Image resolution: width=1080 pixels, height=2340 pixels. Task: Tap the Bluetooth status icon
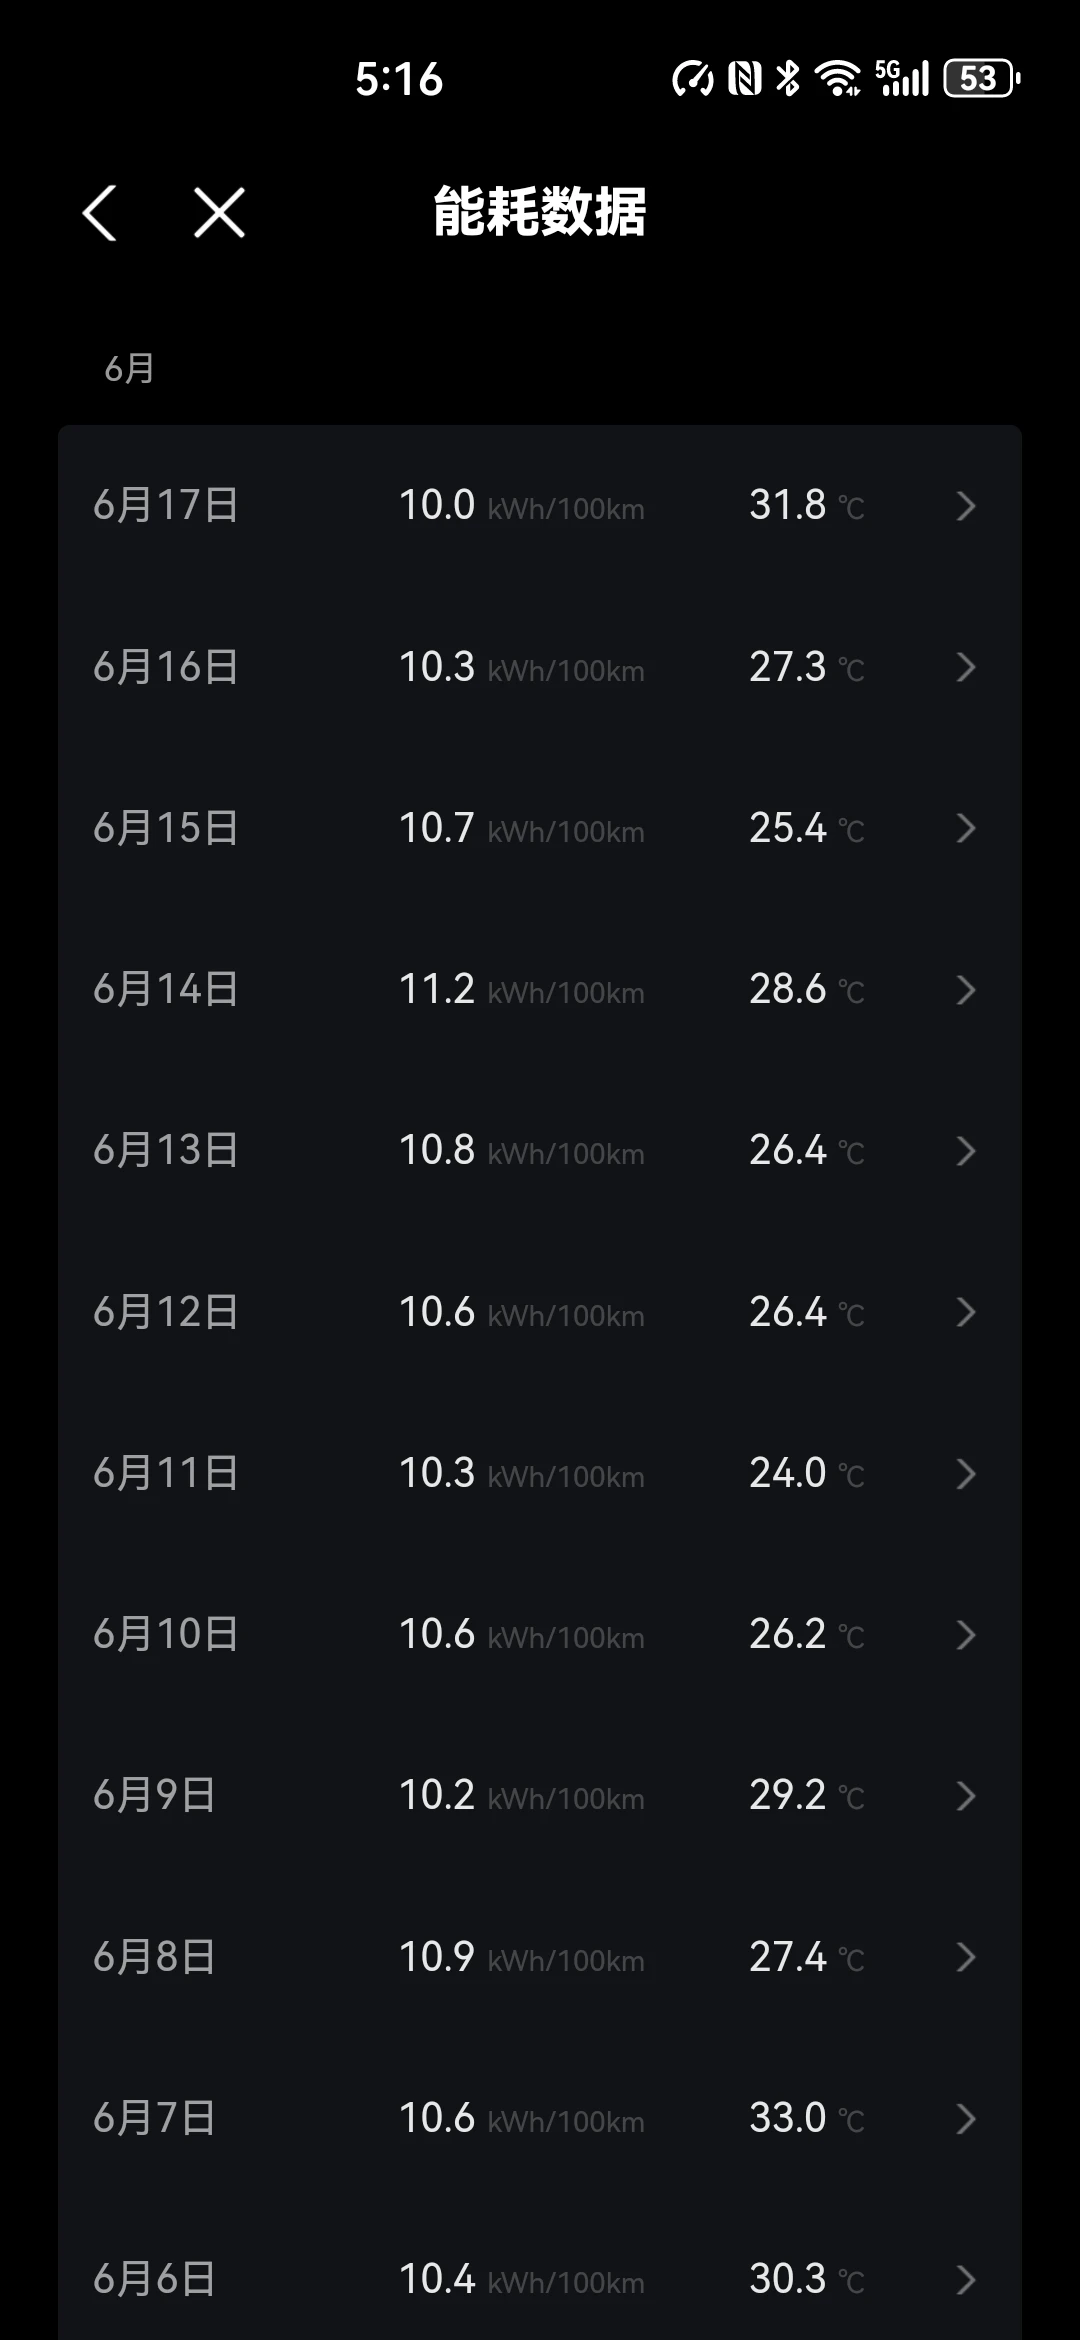(x=788, y=79)
